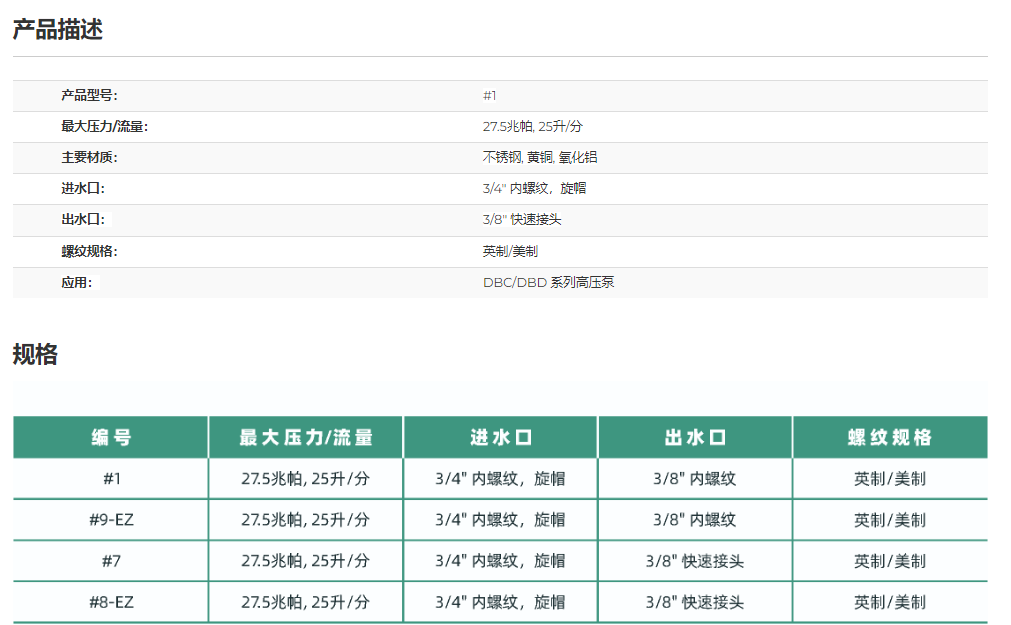Click 3/8" 快速接头 cell in #7 row

[695, 561]
